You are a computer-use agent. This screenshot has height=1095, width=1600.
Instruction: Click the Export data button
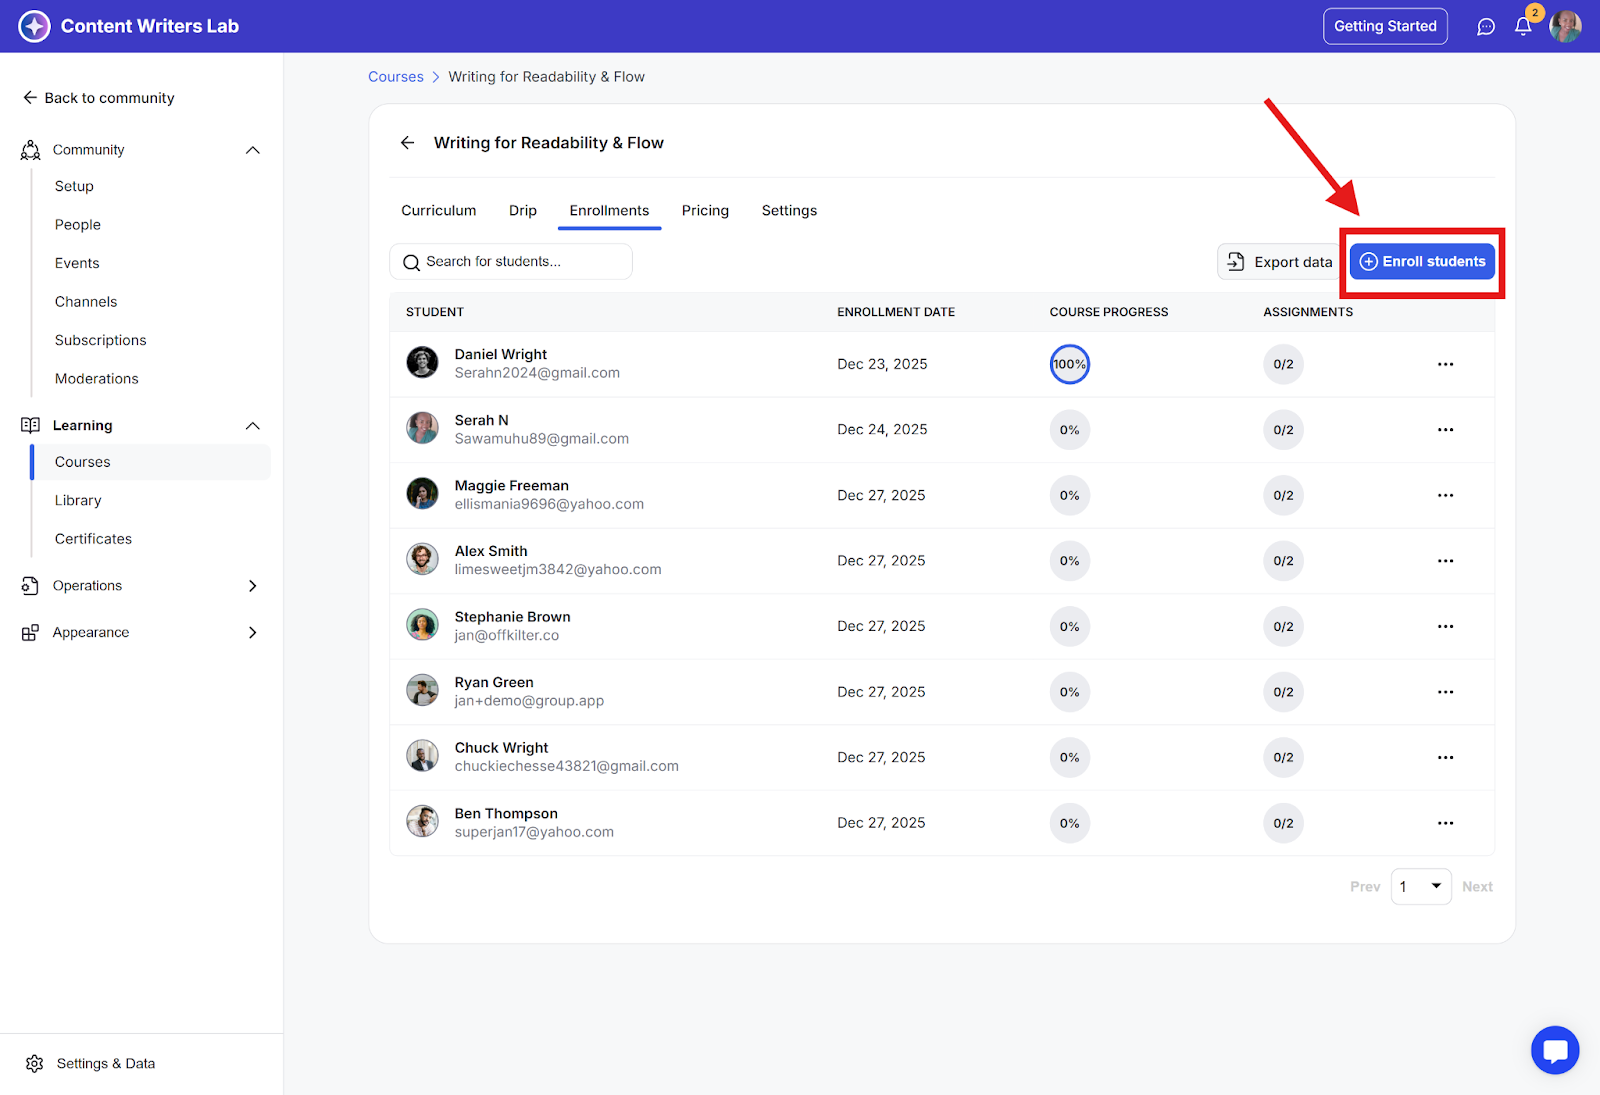click(1280, 262)
